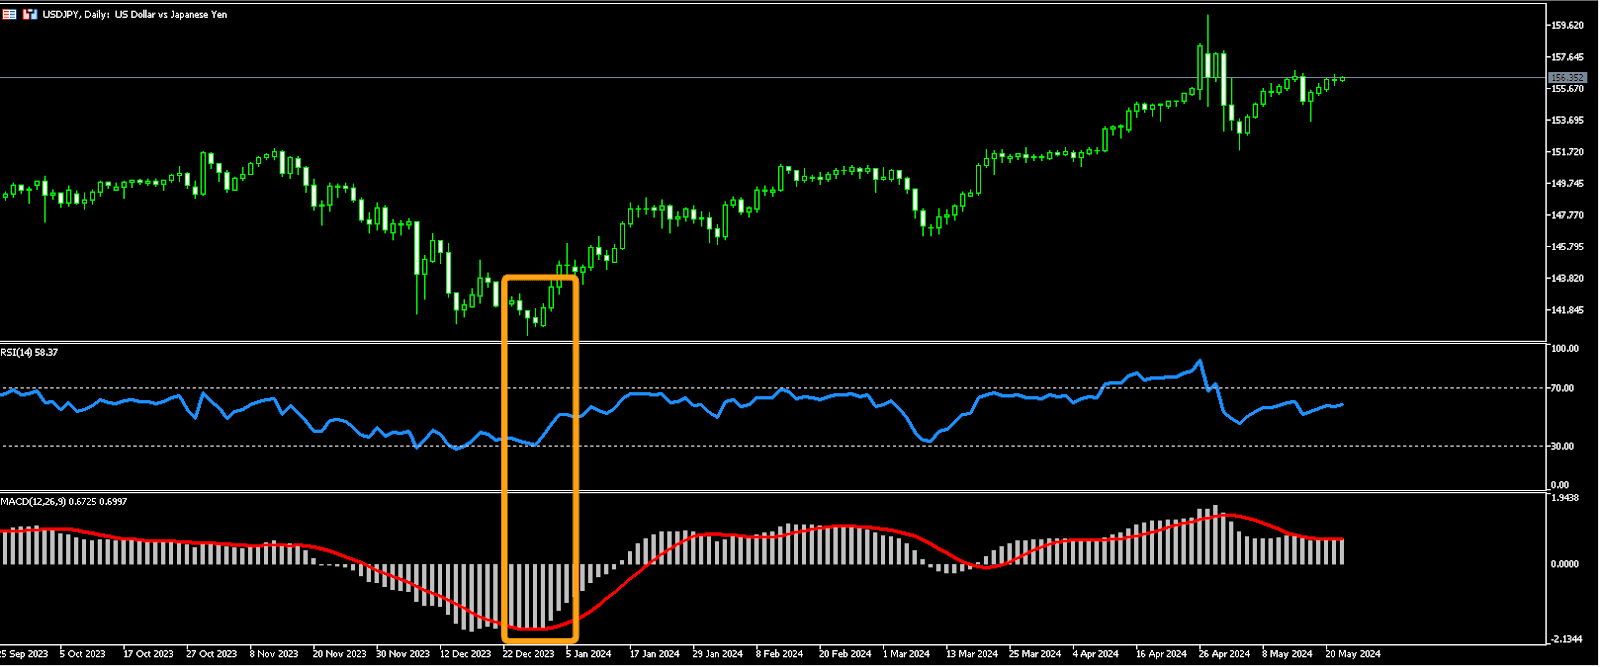The width and height of the screenshot is (1600, 667).
Task: Click the 147.770 price scale value
Action: (x=1567, y=215)
